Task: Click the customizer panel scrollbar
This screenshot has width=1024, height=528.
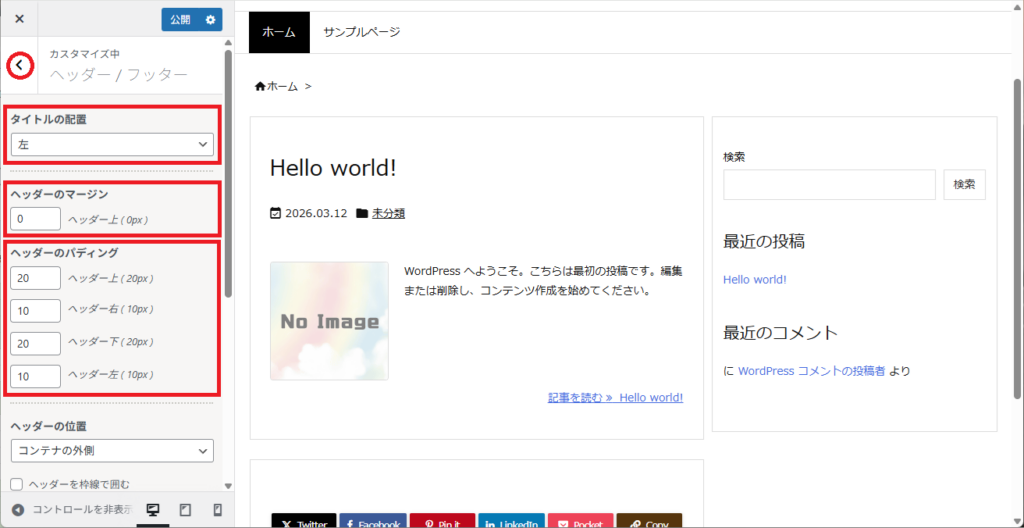Action: point(228,173)
